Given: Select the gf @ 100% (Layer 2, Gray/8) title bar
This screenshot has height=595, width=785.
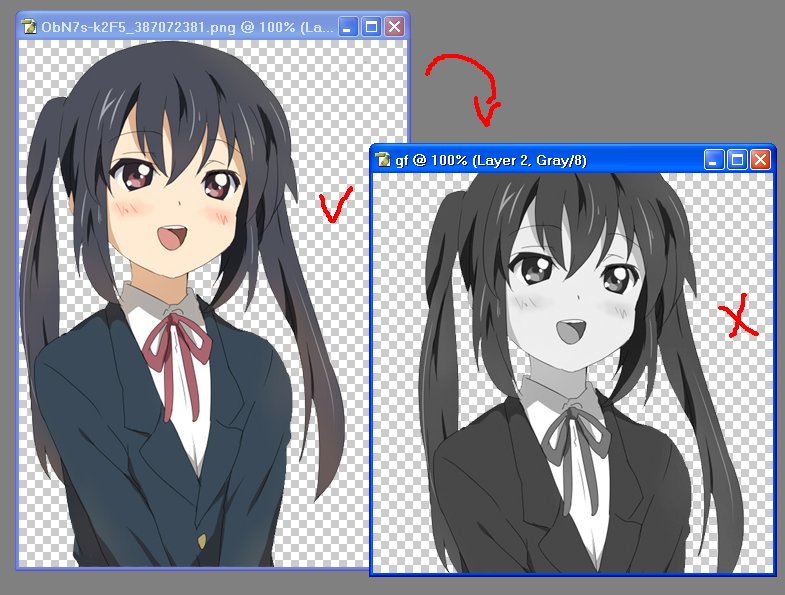Looking at the screenshot, I should coord(572,160).
